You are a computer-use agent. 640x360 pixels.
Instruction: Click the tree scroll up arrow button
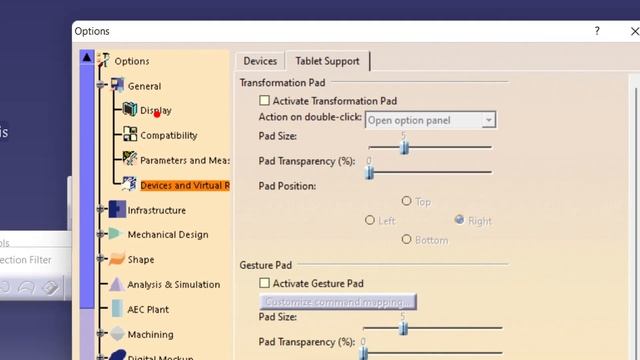[87, 57]
